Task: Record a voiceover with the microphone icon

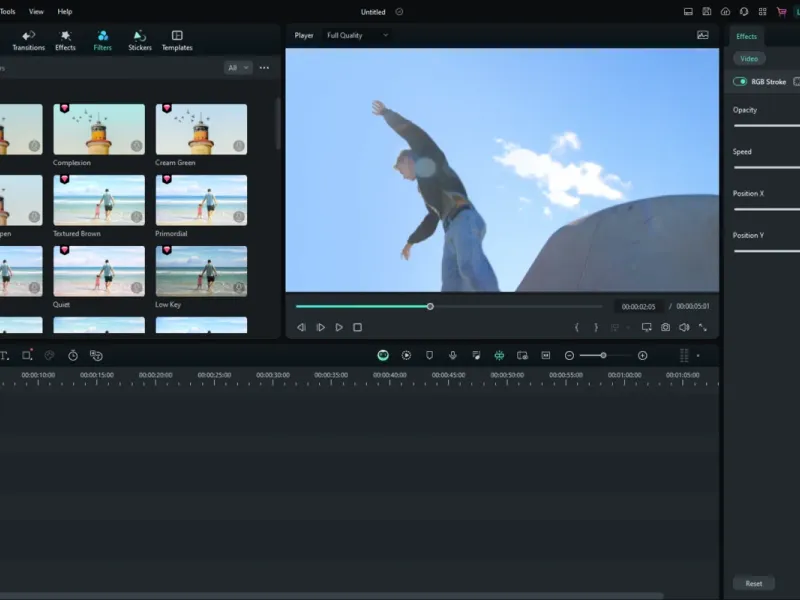Action: click(453, 356)
